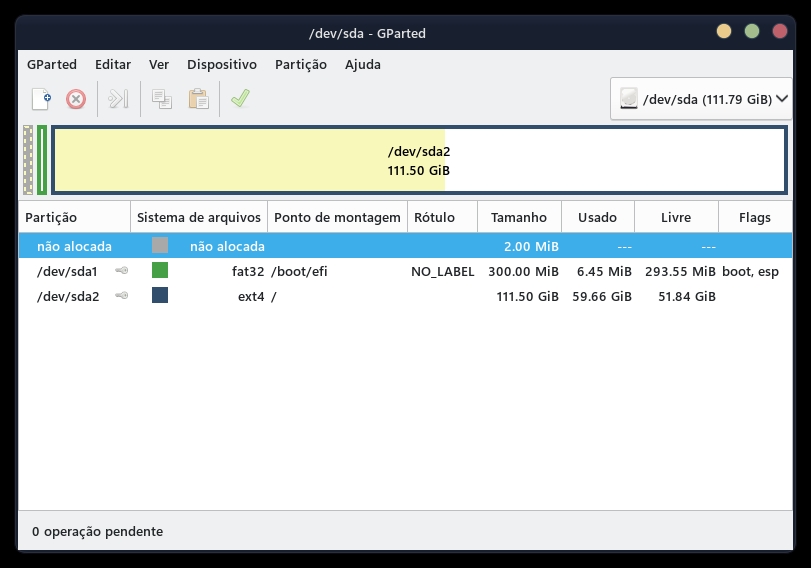Click the 6.45 MiB used value
The width and height of the screenshot is (811, 568).
[604, 271]
